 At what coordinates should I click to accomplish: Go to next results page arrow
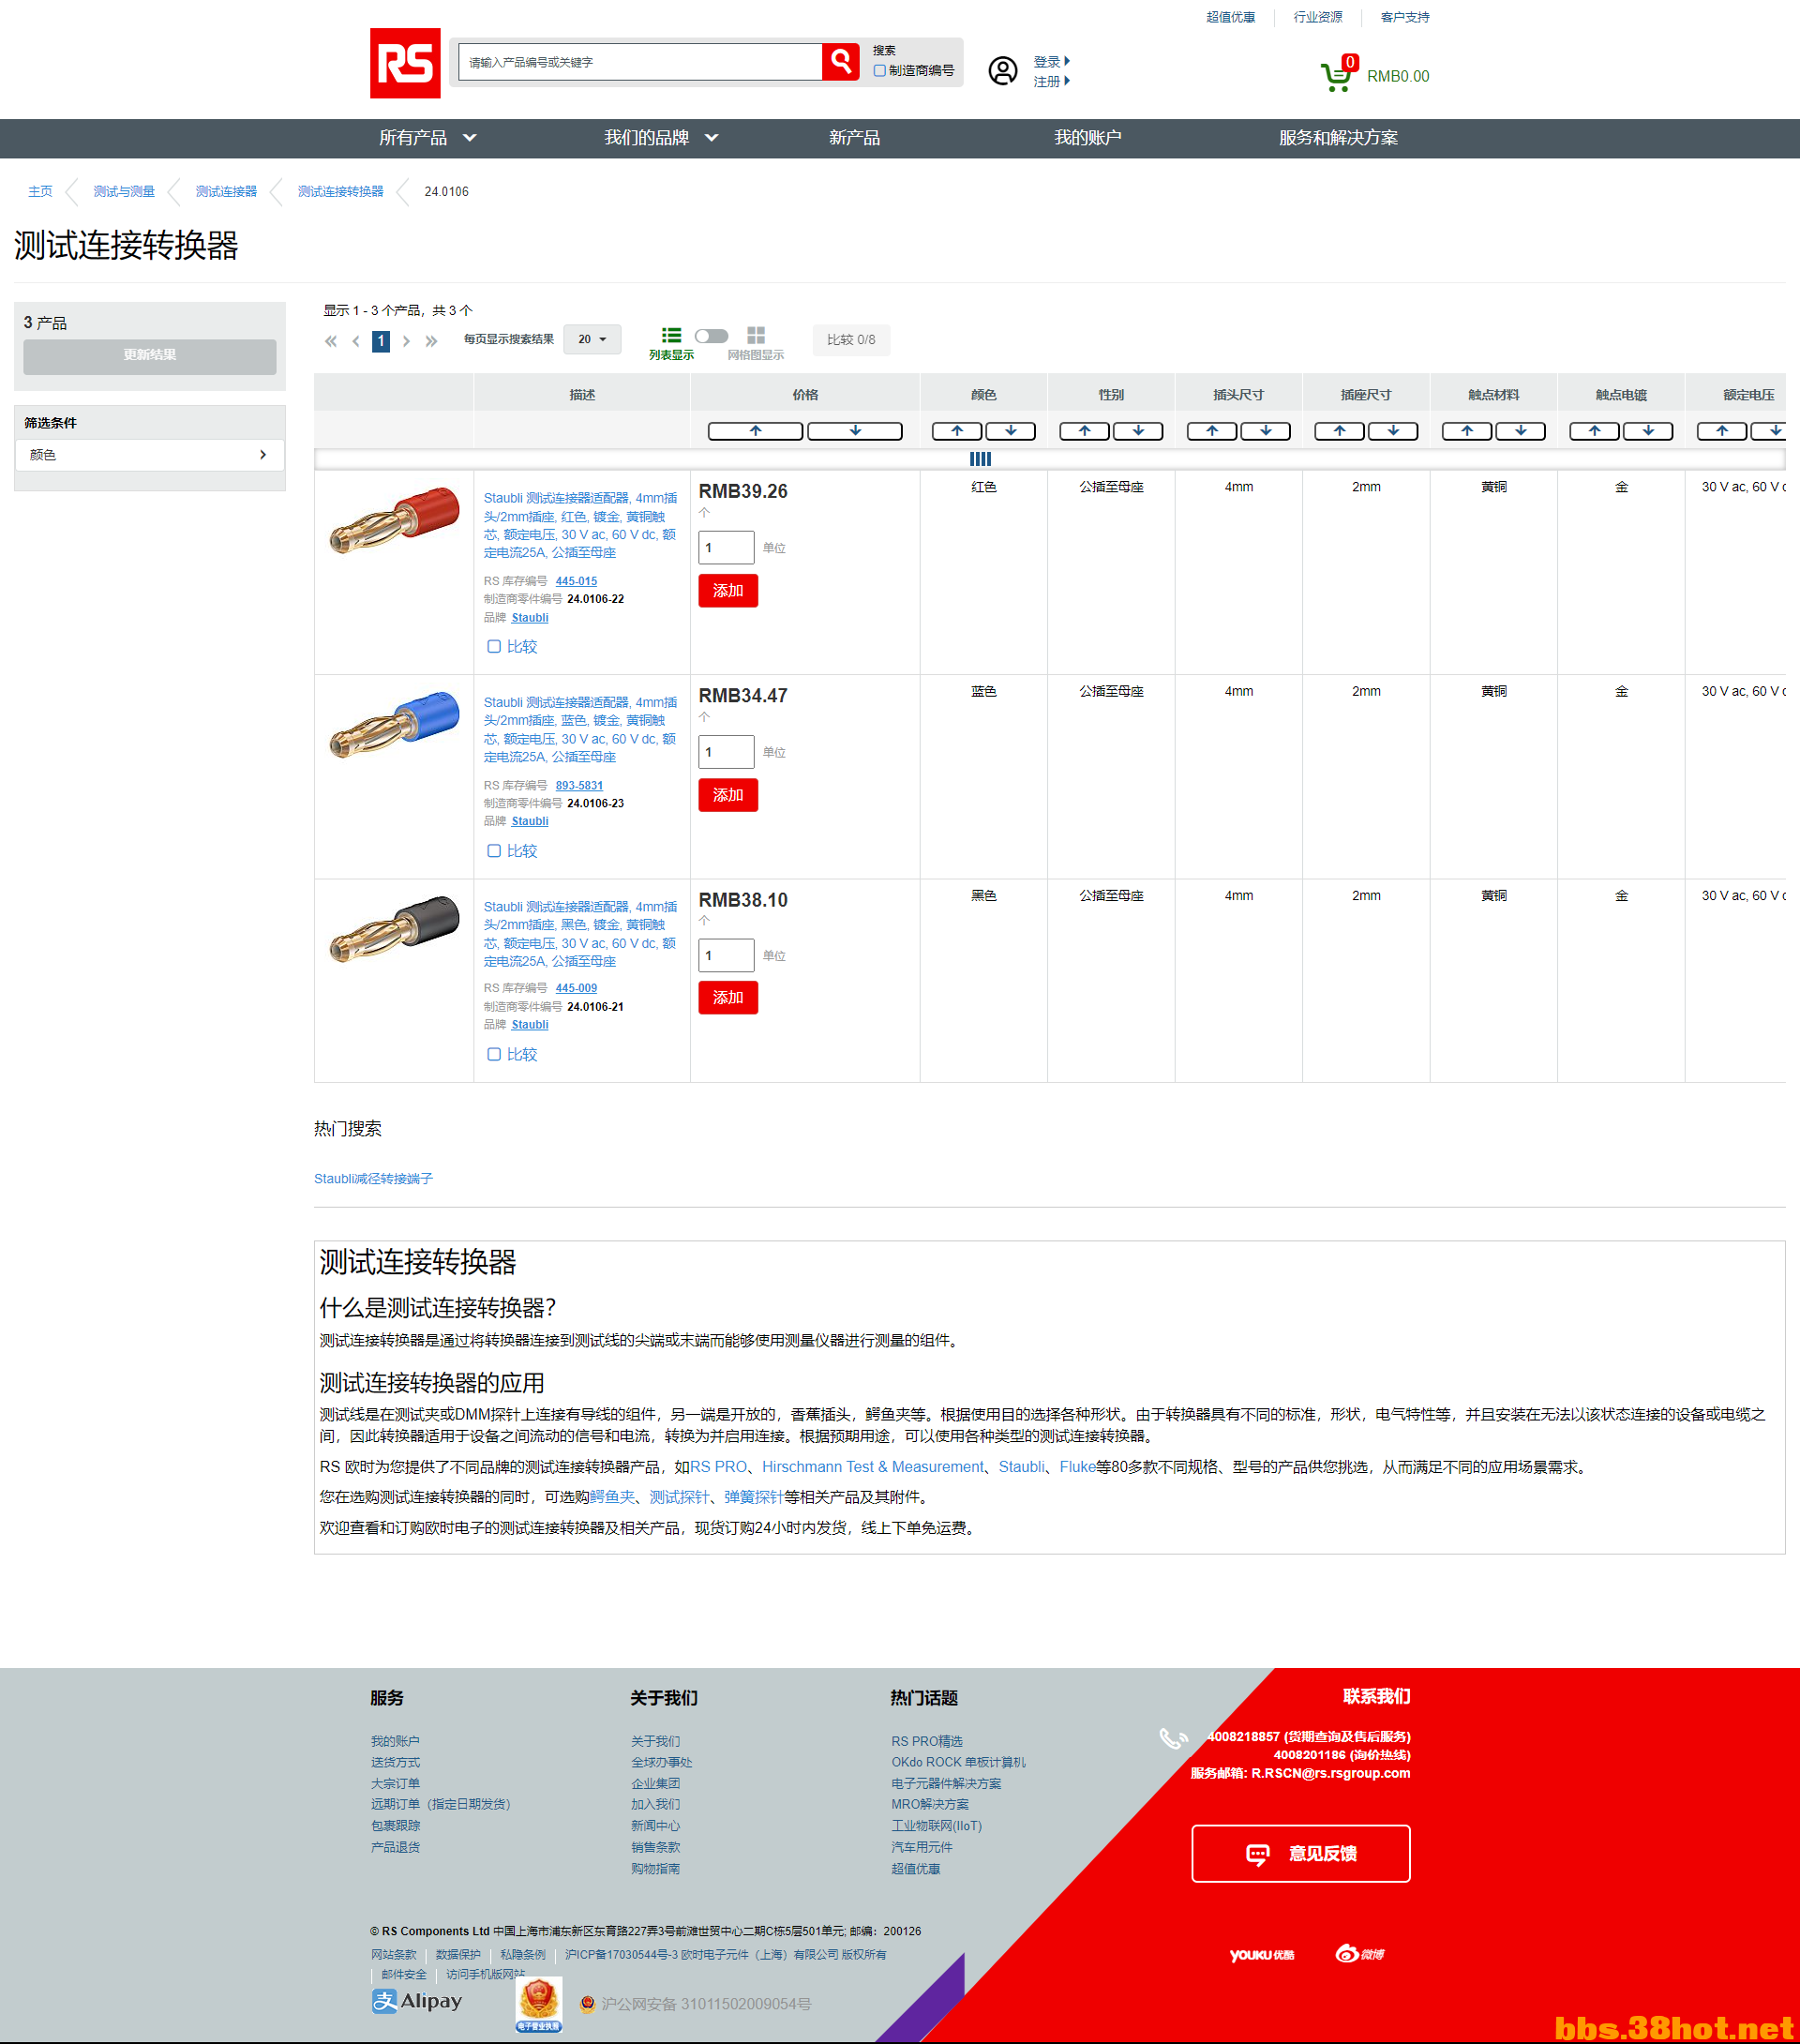click(406, 341)
